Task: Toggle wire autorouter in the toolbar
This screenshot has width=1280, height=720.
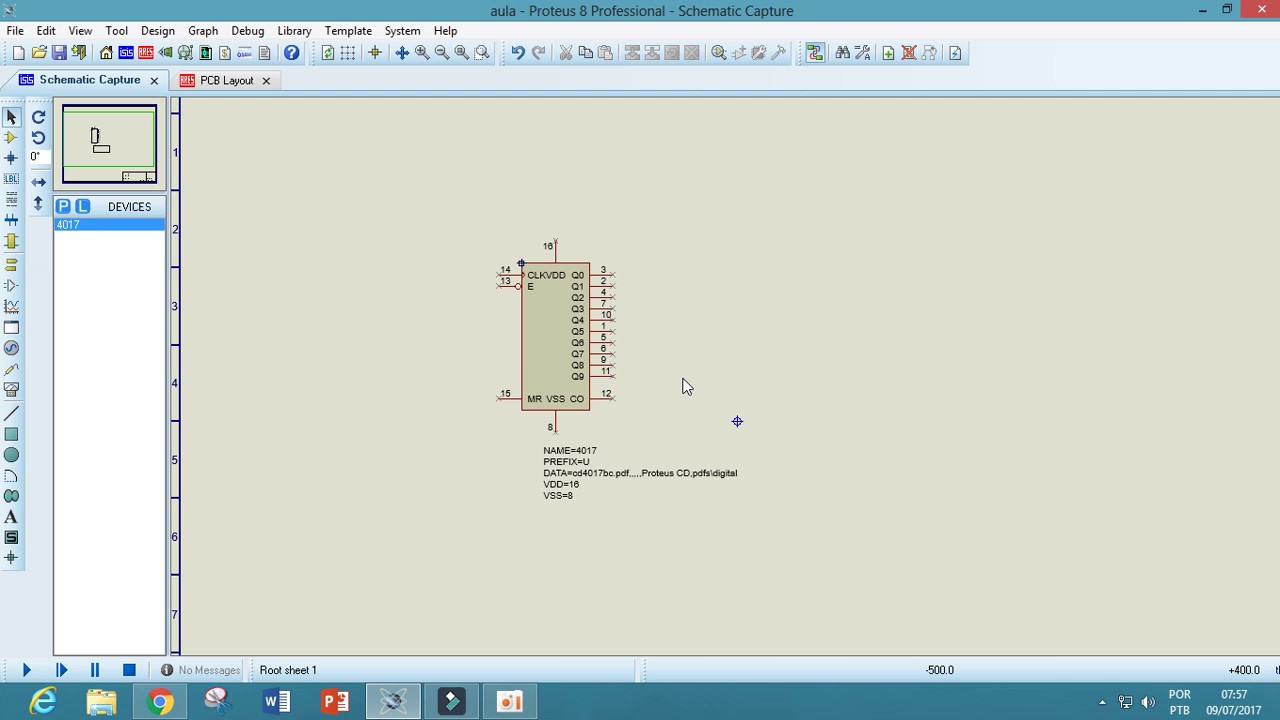Action: click(815, 53)
